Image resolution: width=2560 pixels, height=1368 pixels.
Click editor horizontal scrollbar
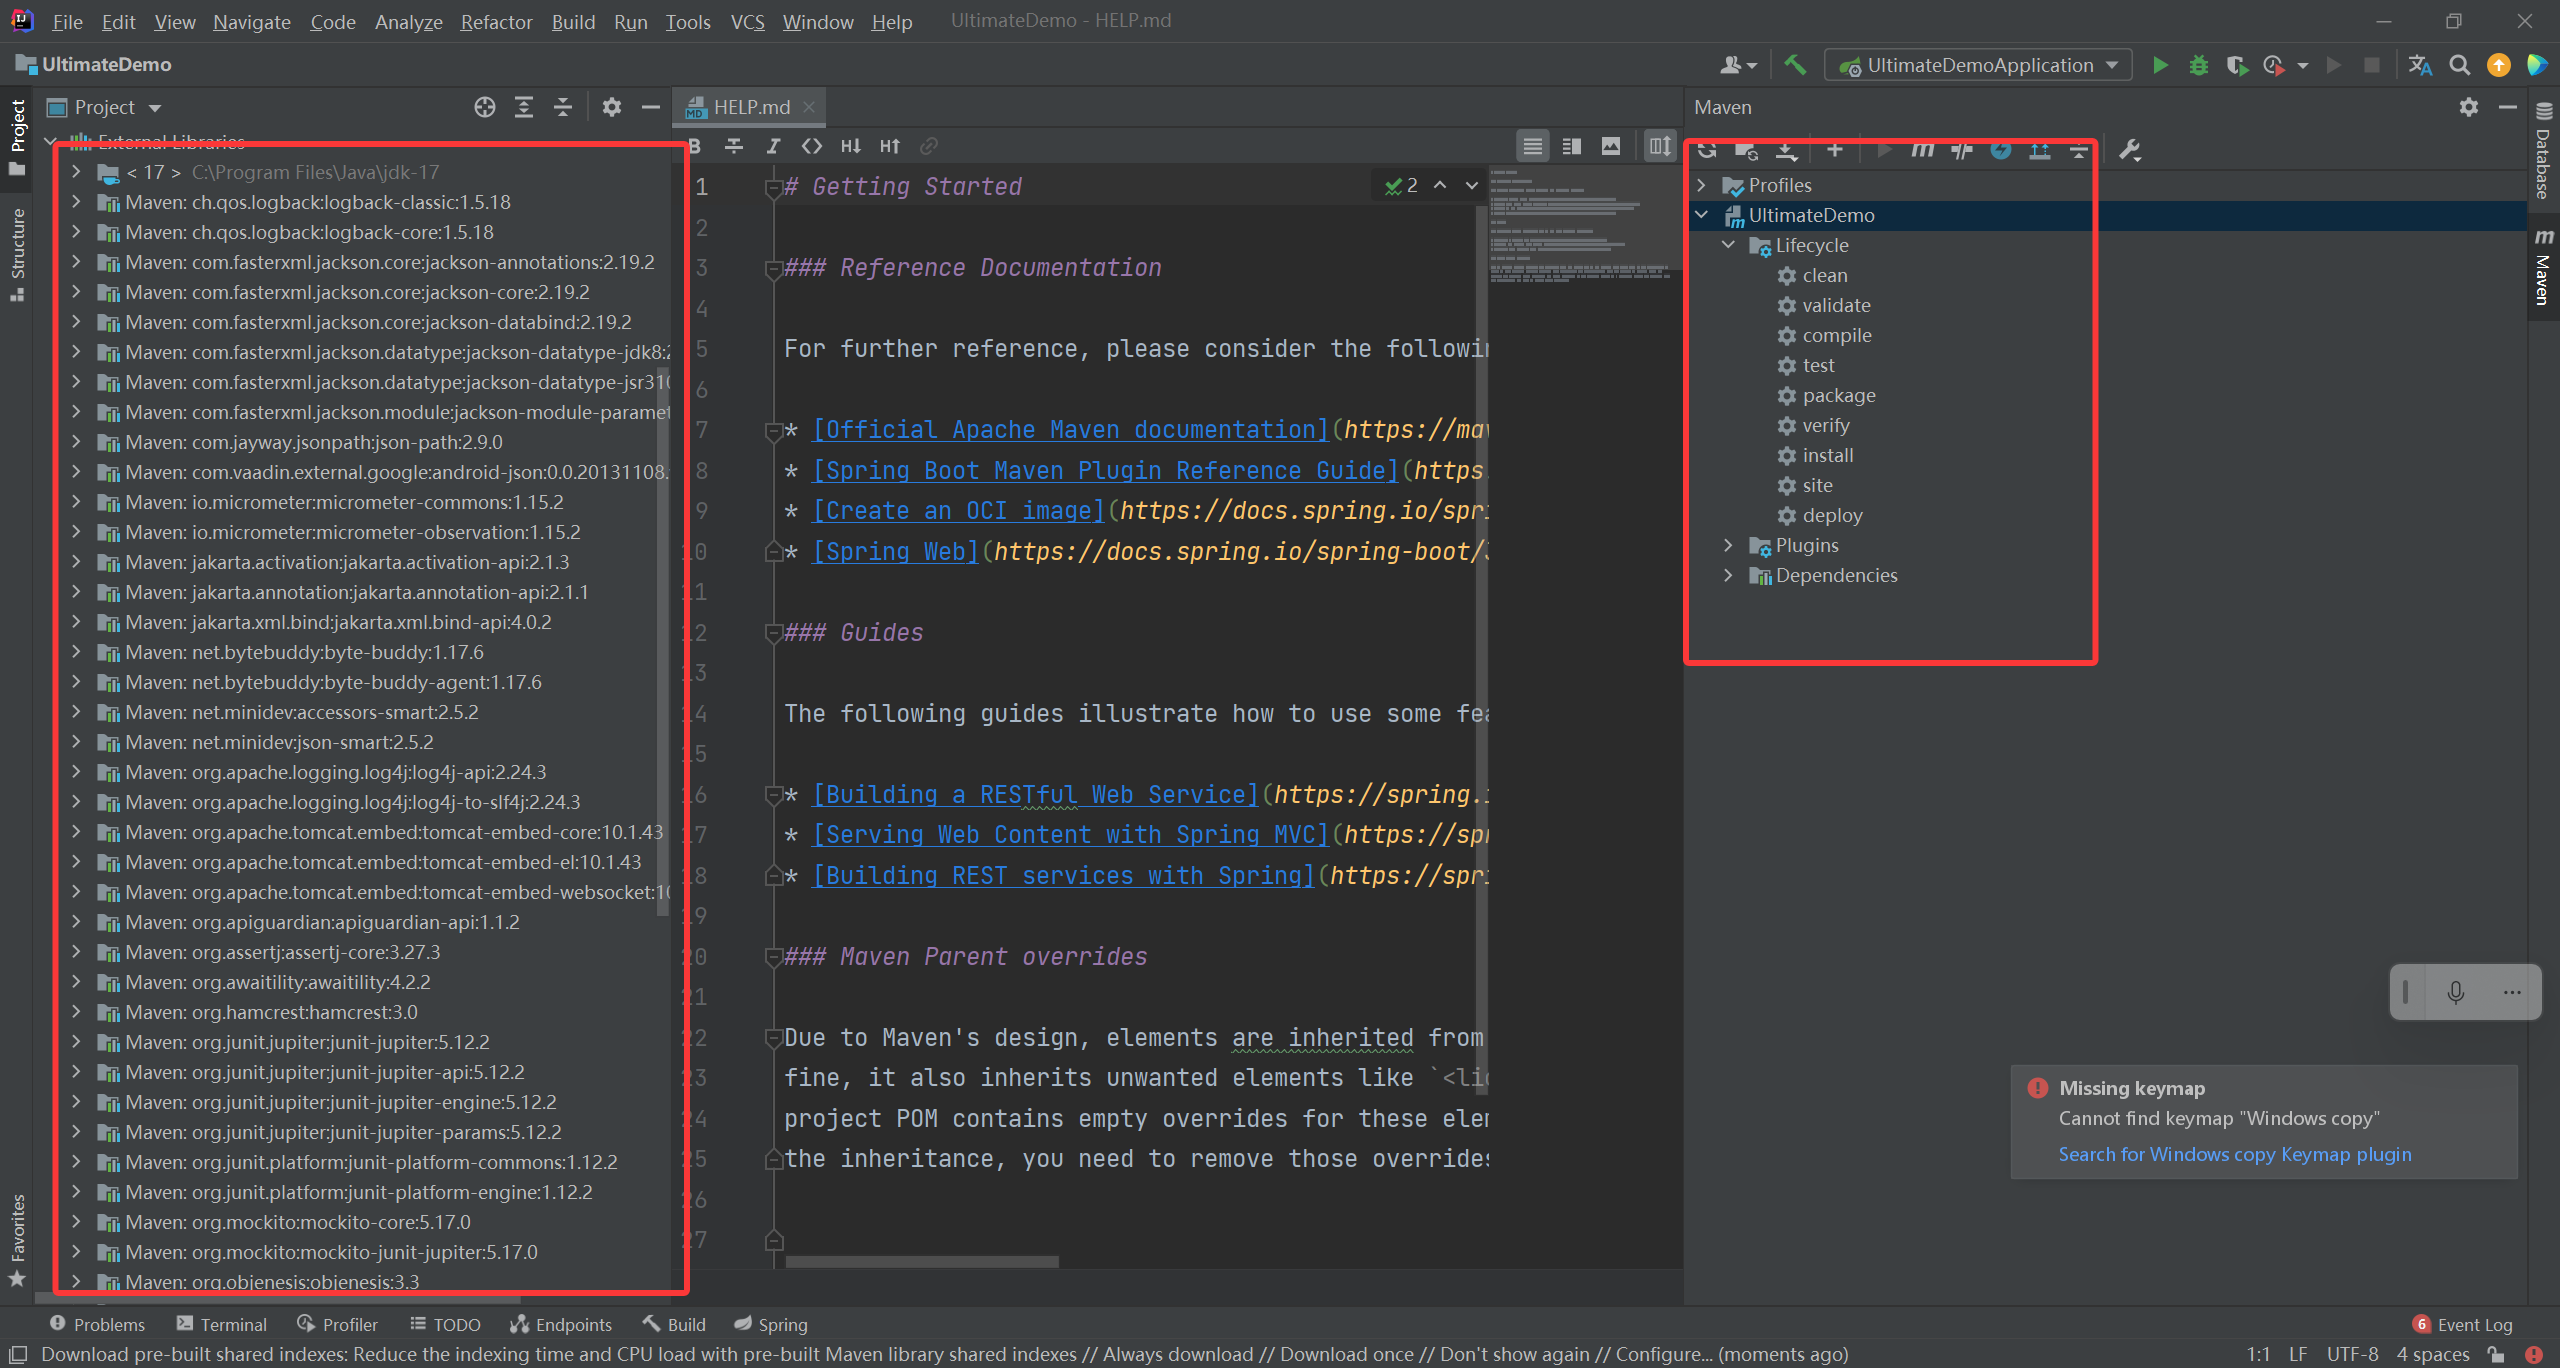pyautogui.click(x=922, y=1261)
